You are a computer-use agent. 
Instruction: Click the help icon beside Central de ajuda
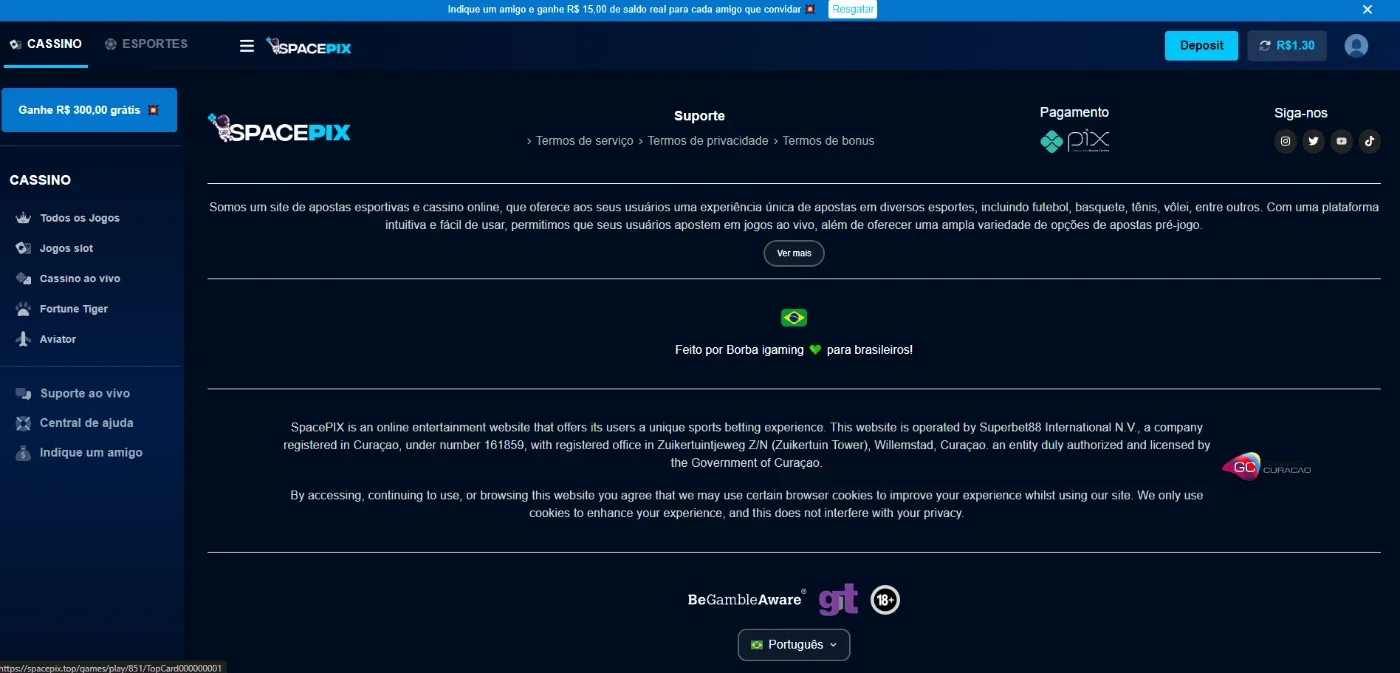pos(23,423)
